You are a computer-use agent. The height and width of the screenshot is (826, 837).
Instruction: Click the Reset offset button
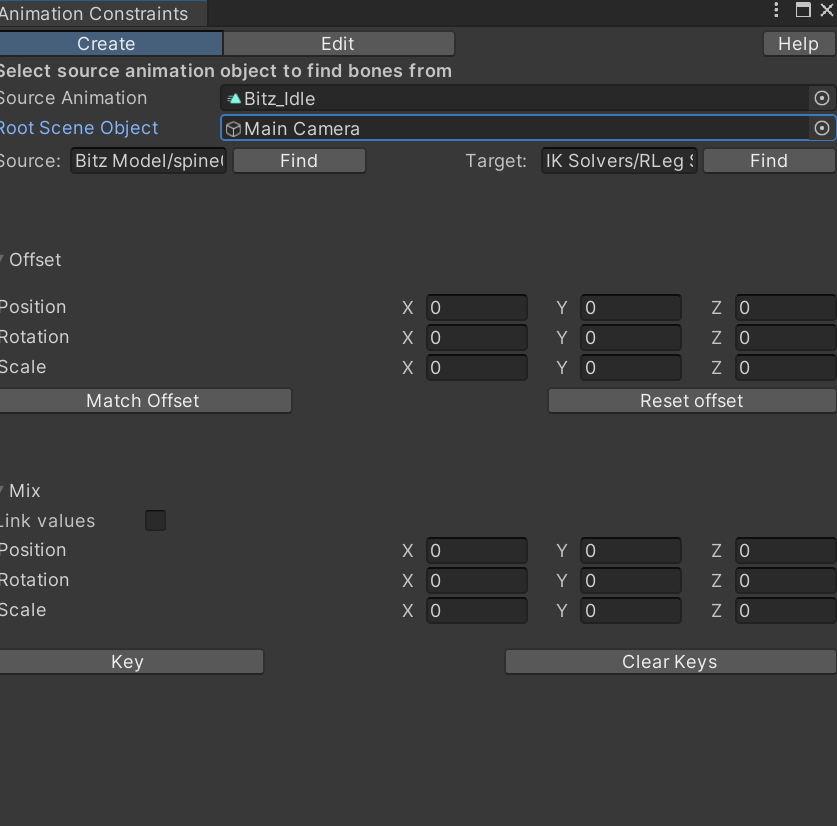pos(692,400)
